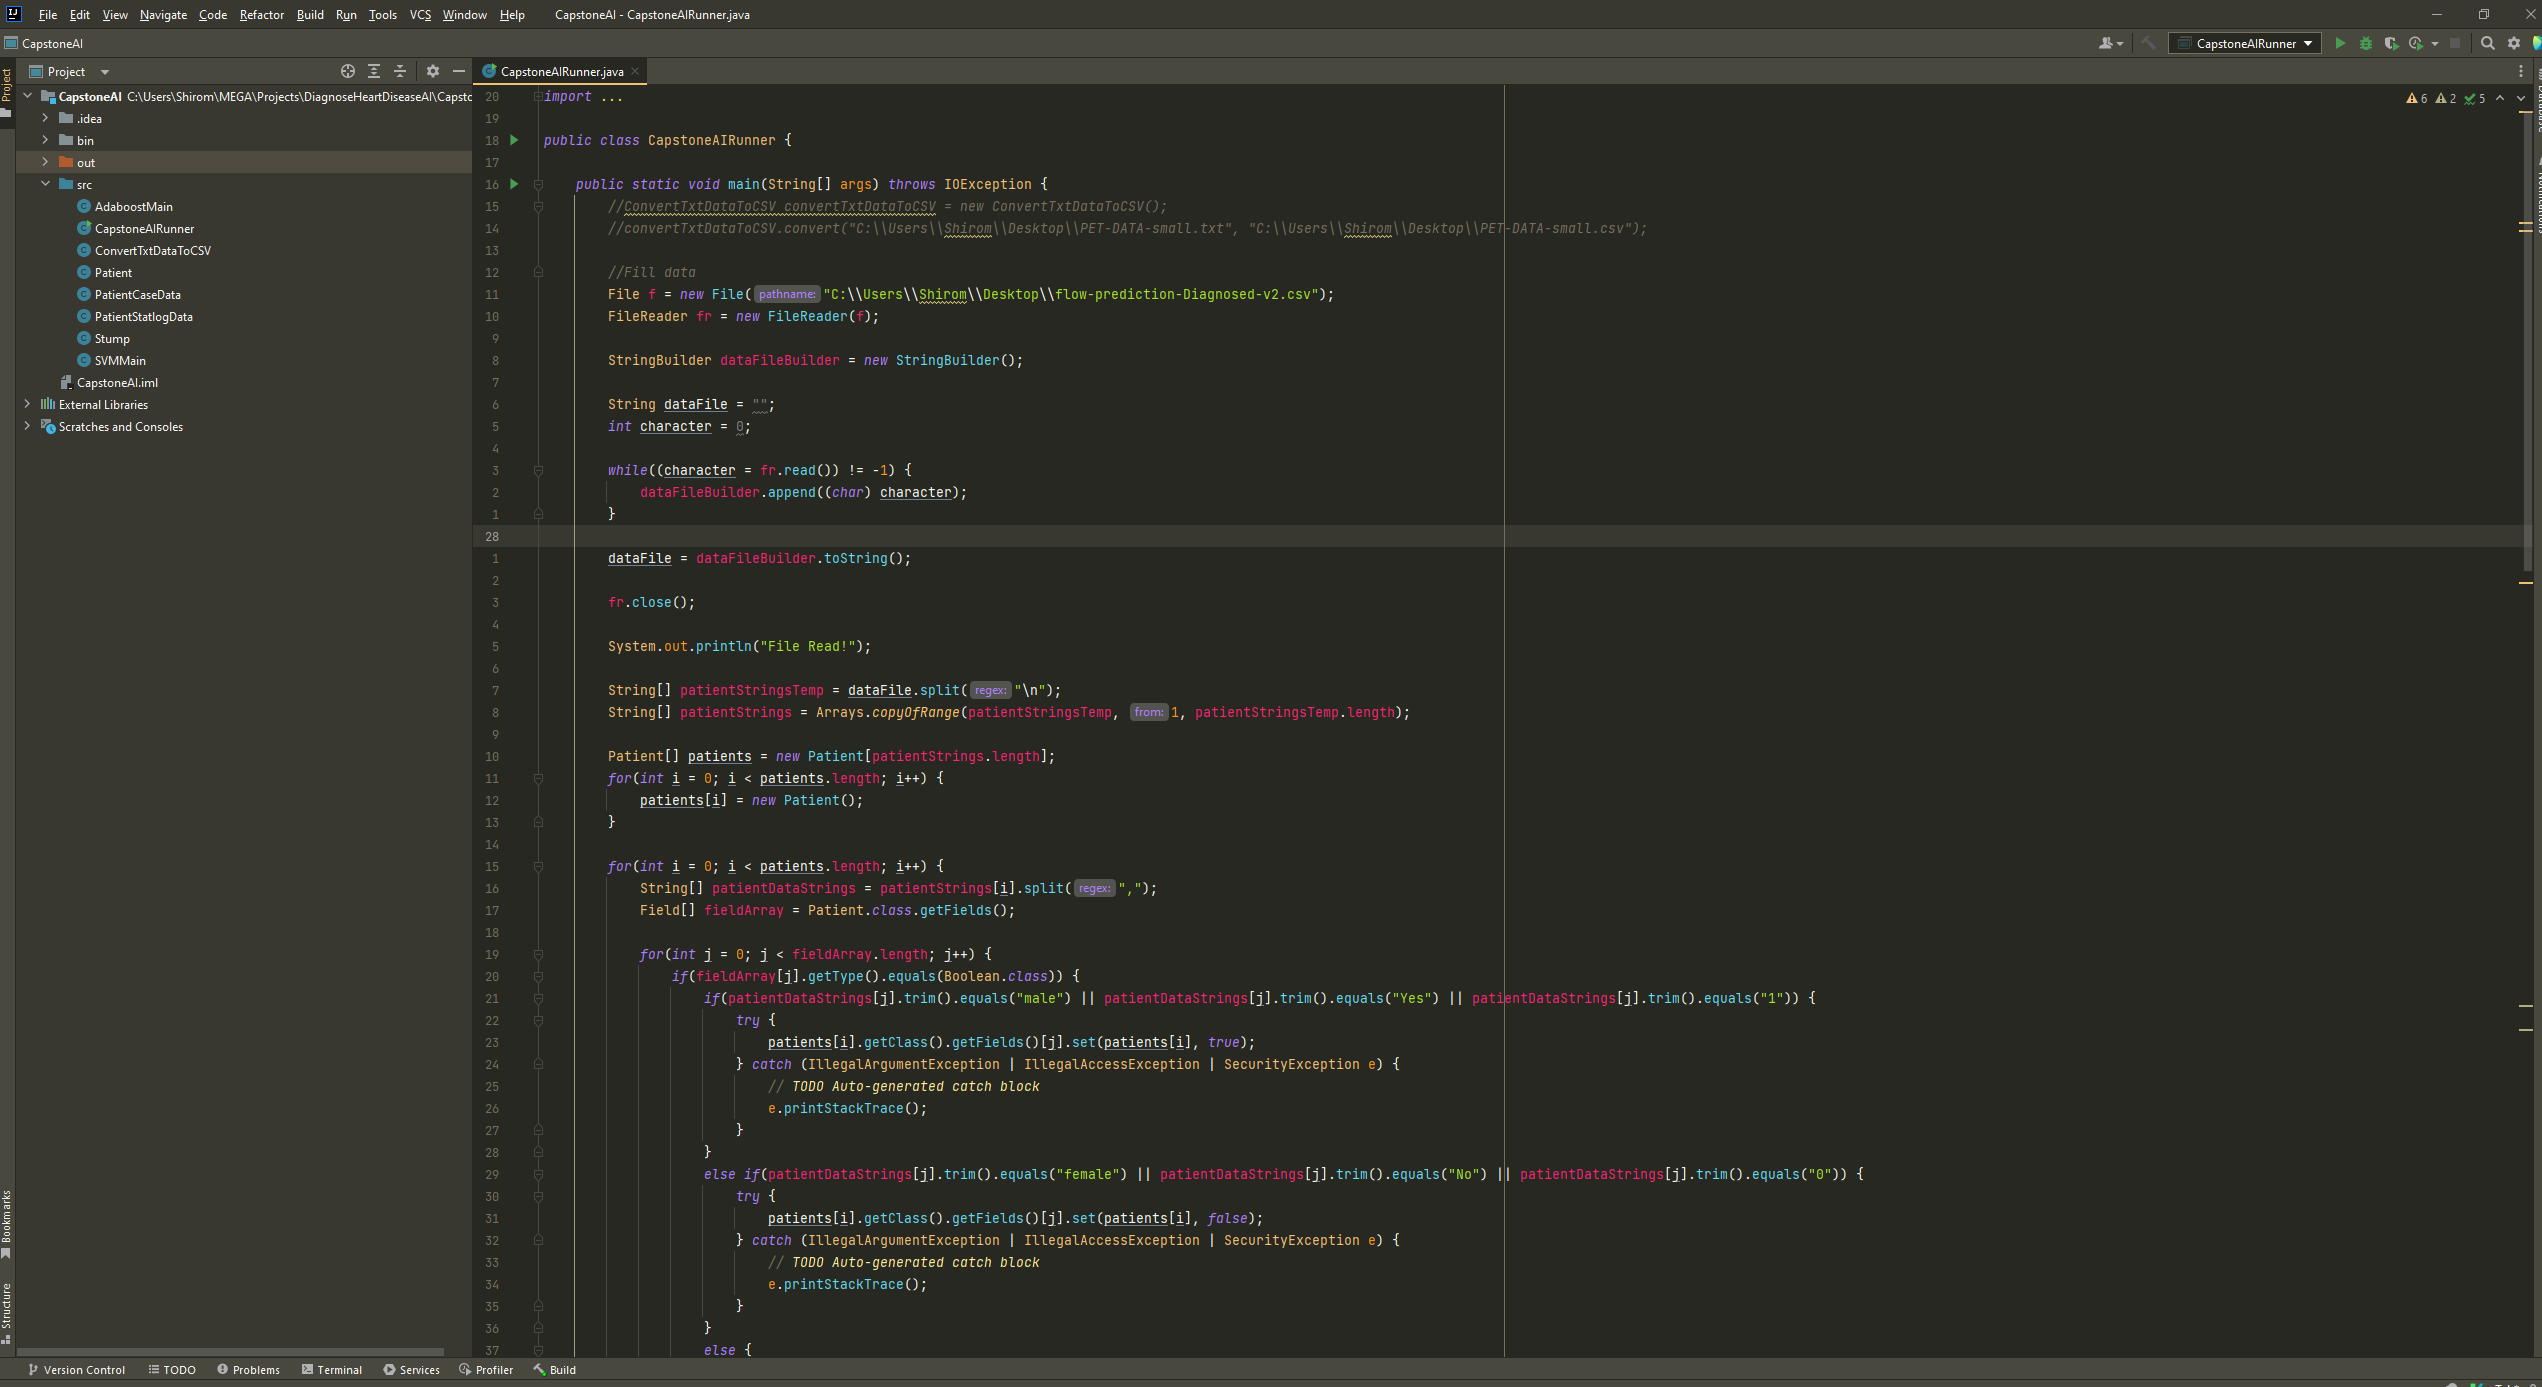
Task: Click Expand All in Project panel
Action: (x=374, y=71)
